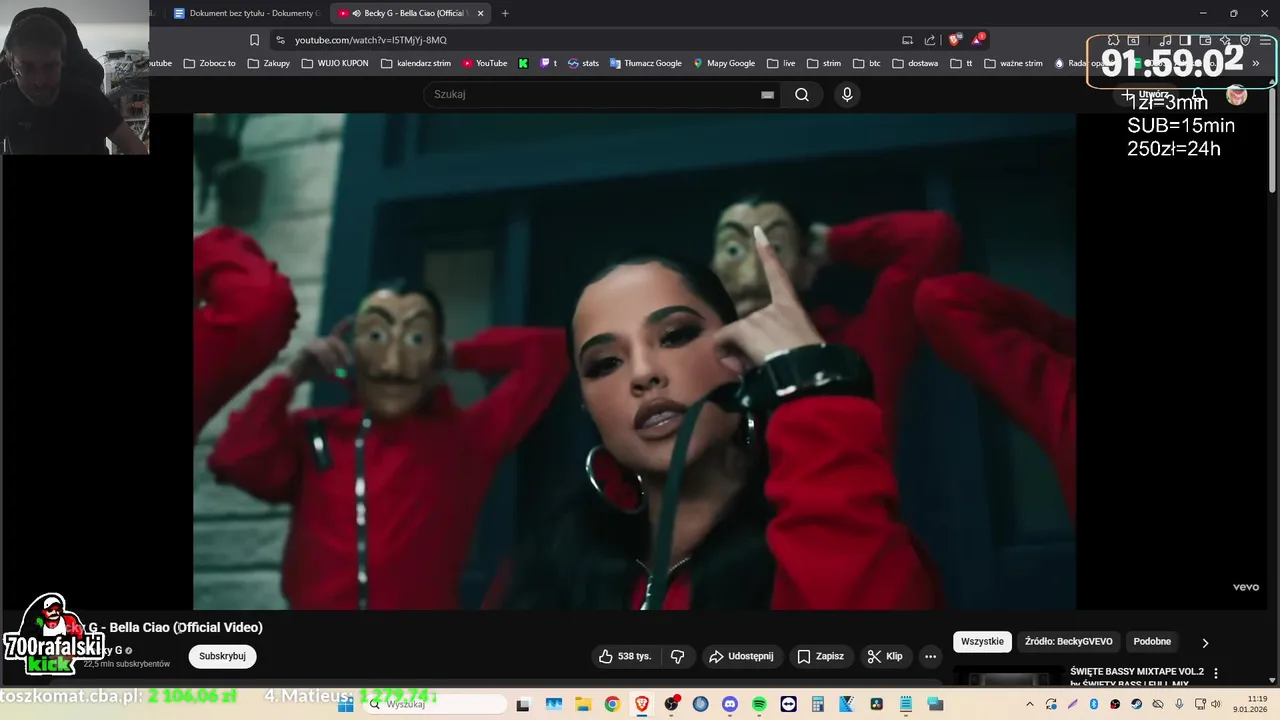
Task: Click the Wyszukaj taskbar search box
Action: click(434, 704)
